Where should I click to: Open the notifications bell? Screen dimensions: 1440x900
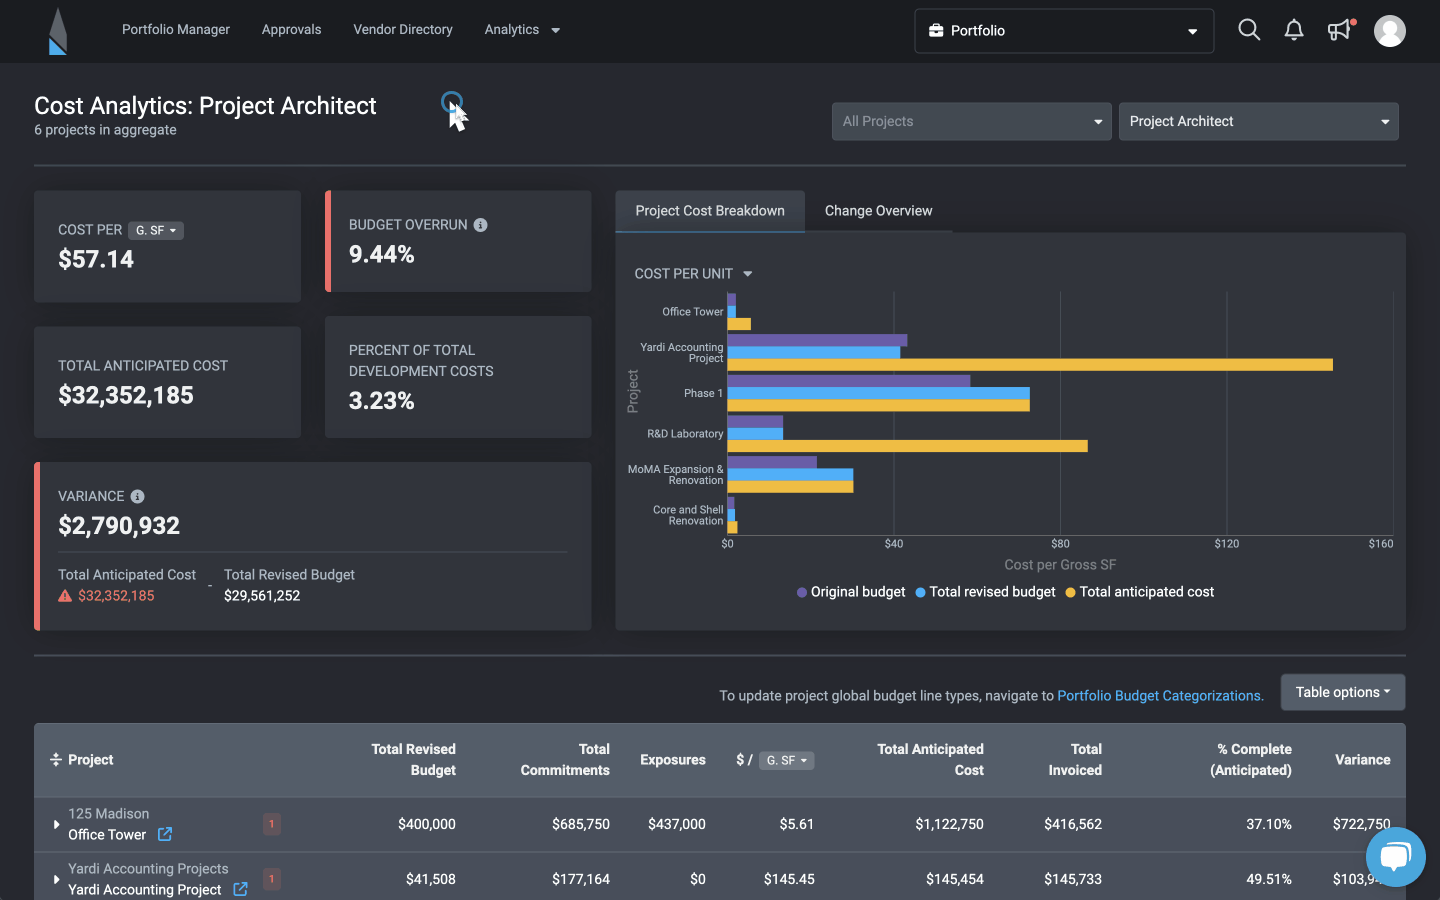(1294, 30)
